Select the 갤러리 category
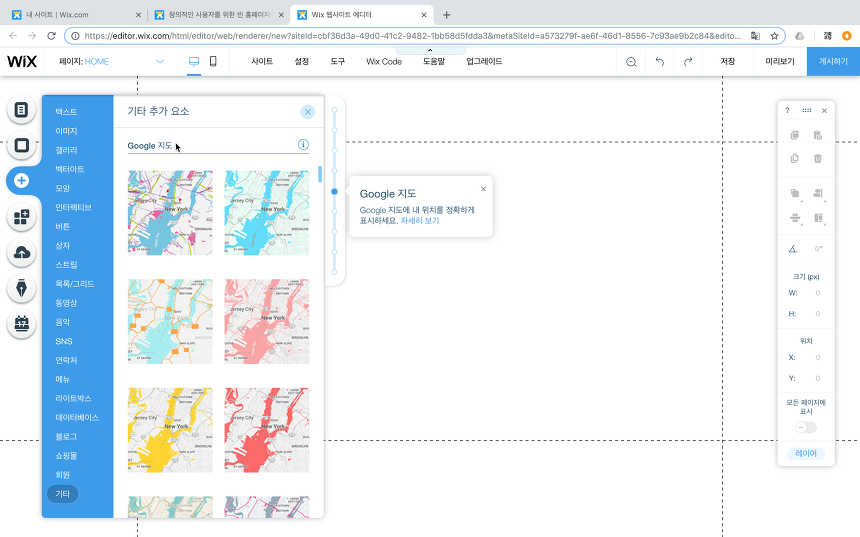The height and width of the screenshot is (537, 860). (x=66, y=150)
